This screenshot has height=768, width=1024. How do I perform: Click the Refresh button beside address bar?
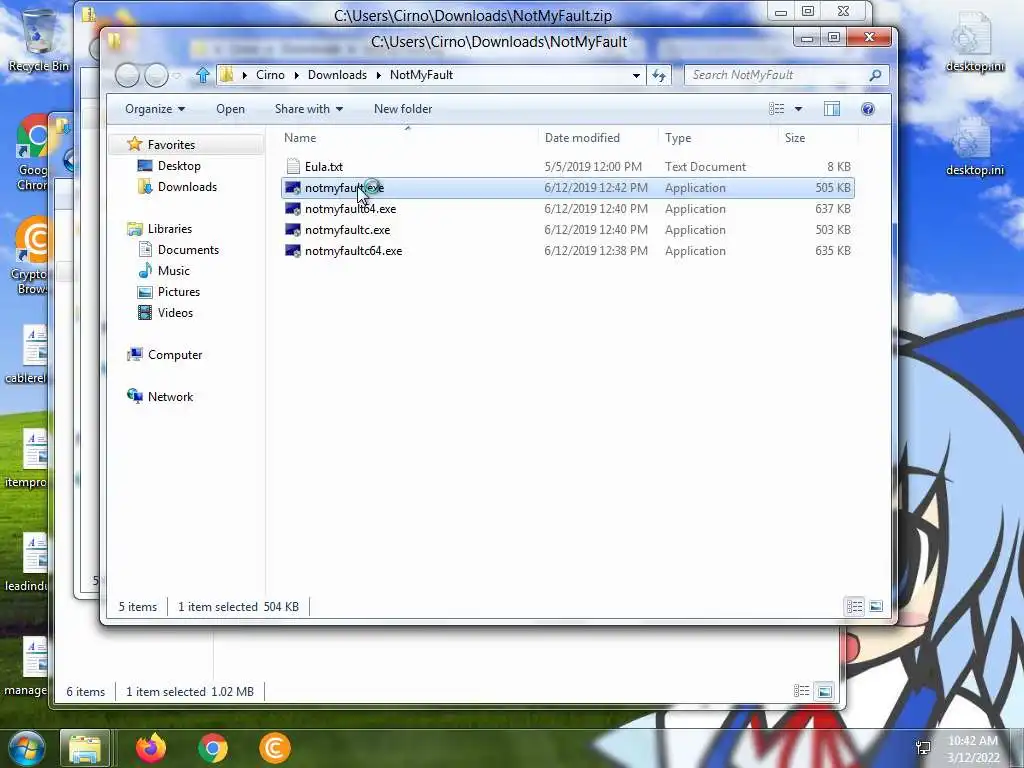[659, 75]
